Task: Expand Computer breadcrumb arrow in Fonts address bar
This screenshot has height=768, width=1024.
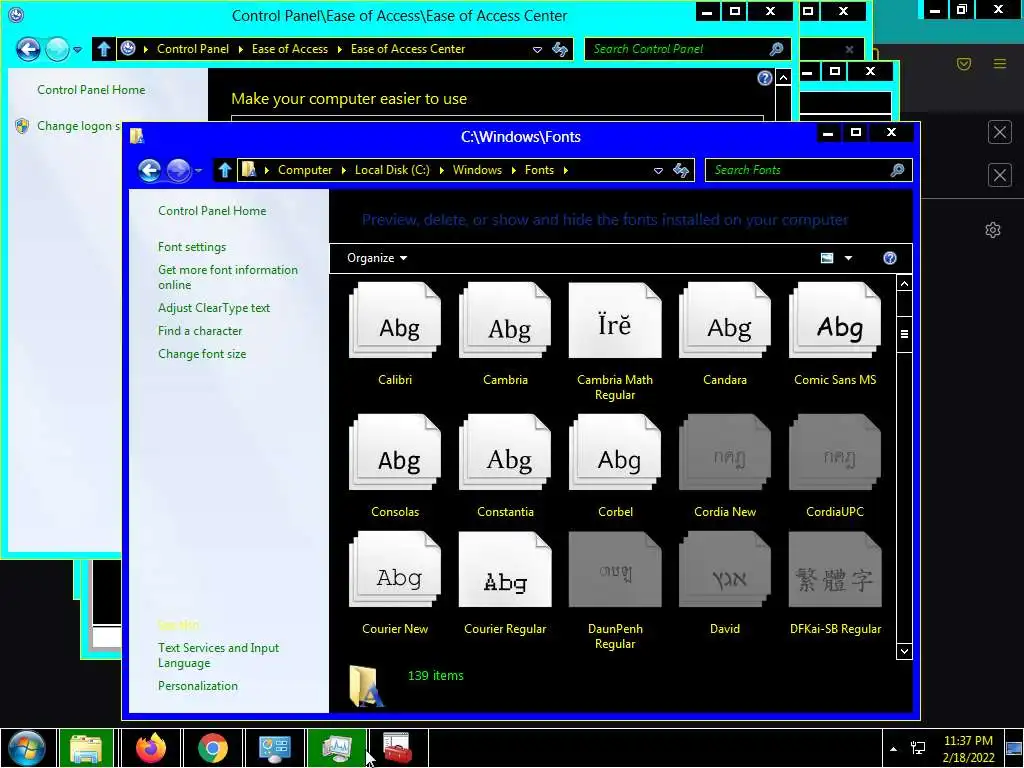Action: point(344,170)
